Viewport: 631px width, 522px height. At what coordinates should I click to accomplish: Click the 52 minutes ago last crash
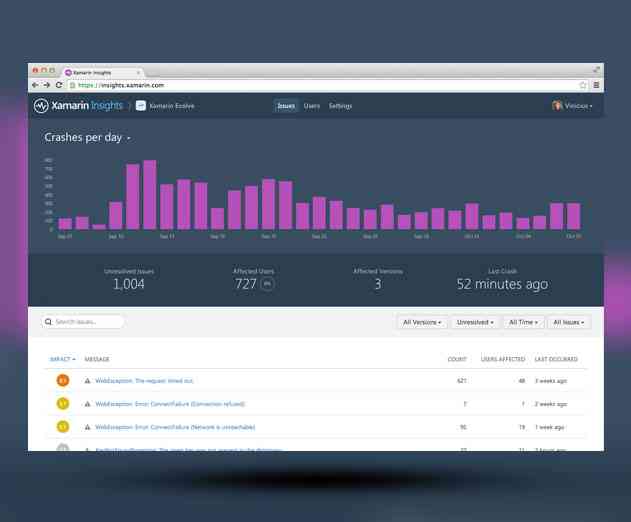(502, 284)
